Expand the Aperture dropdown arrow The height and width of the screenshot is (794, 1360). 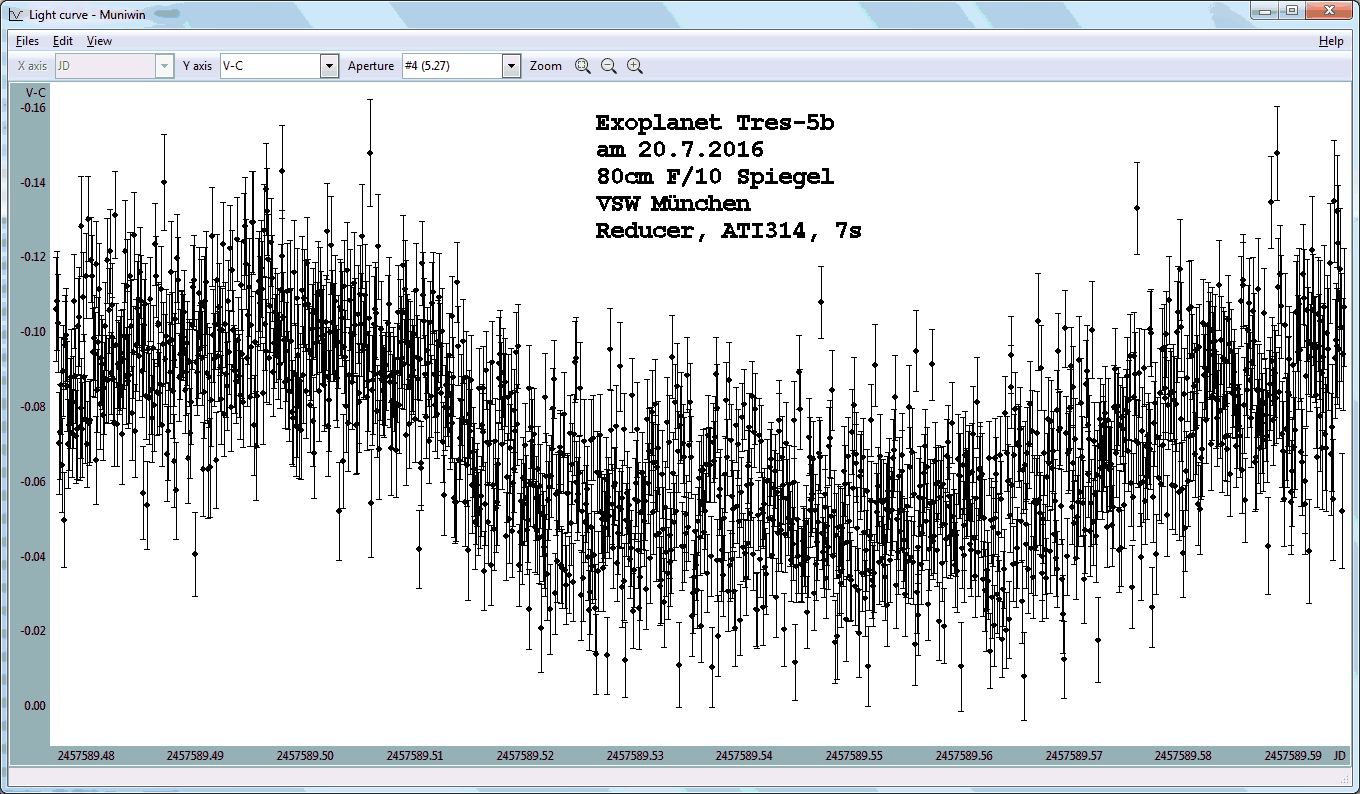pos(511,66)
